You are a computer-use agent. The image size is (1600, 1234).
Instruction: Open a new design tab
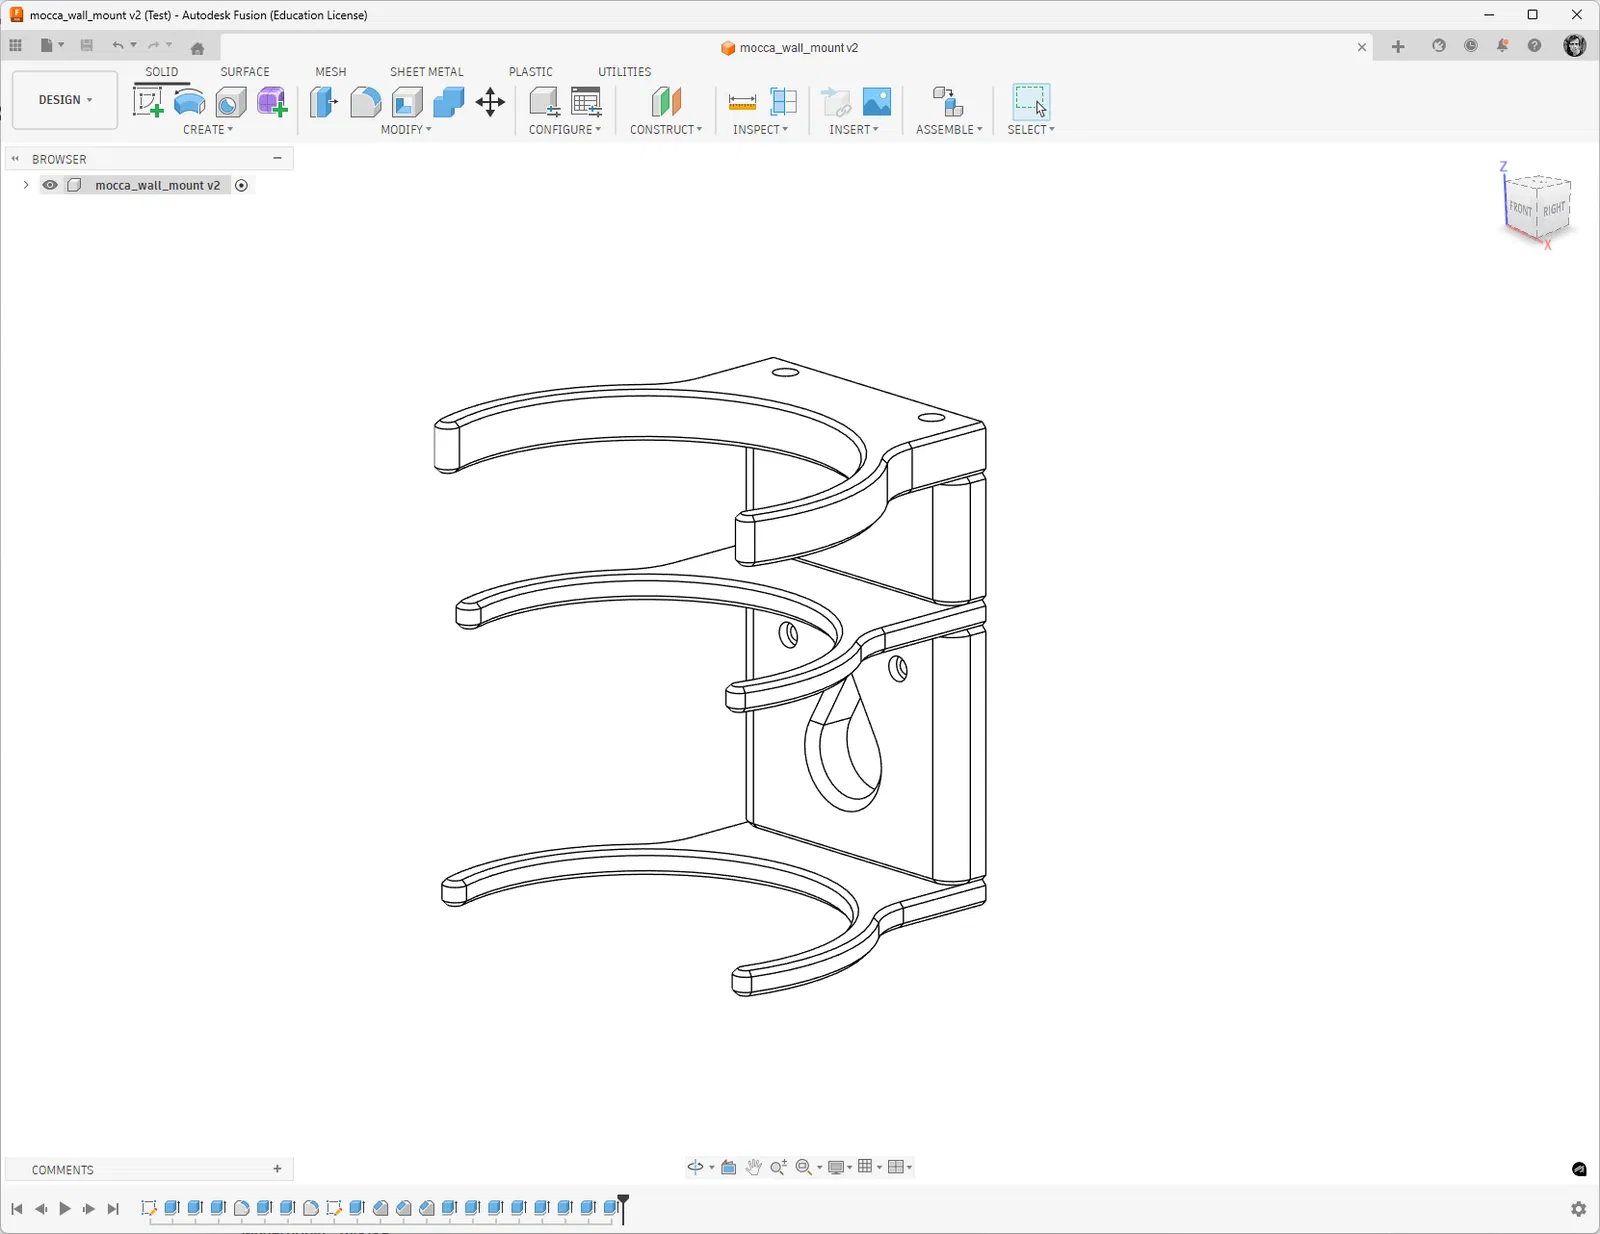(1398, 47)
